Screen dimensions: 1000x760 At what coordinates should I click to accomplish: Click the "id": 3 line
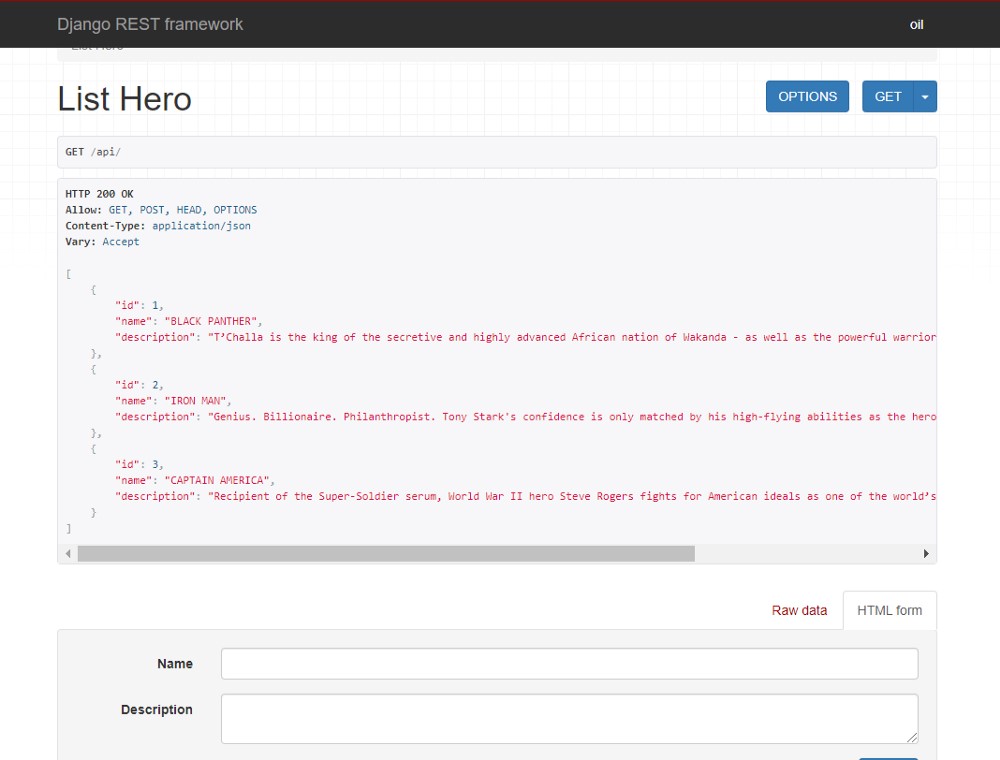(x=139, y=465)
